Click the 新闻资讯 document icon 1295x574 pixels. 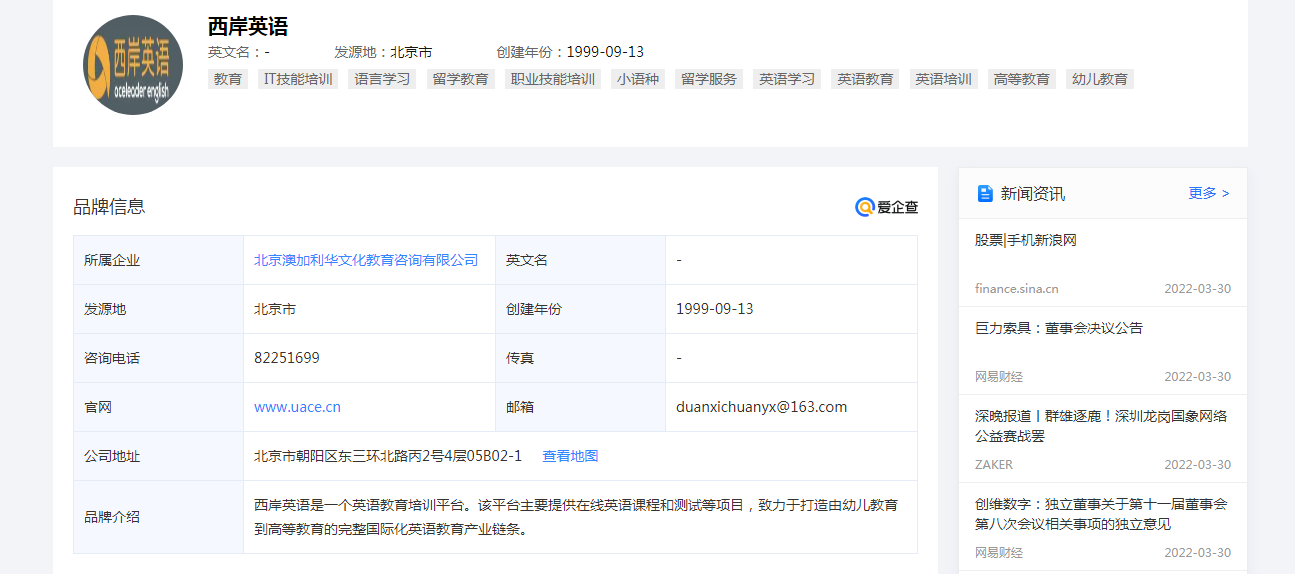coord(985,193)
